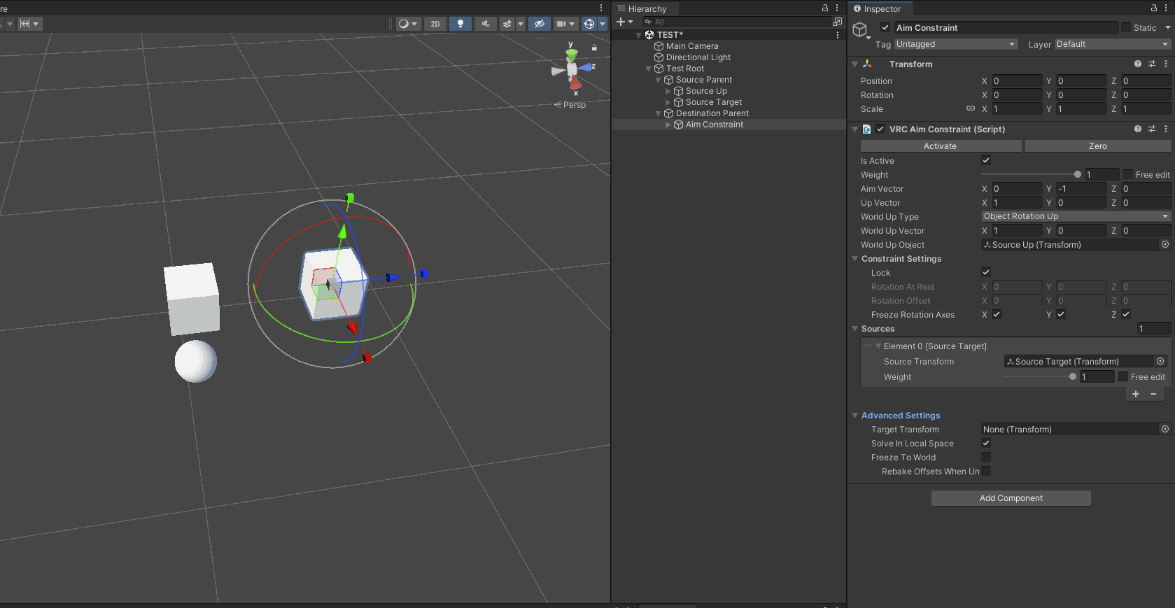Expand Aim Constraint in Hierarchy
Screen dimensions: 1175x608
[668, 124]
